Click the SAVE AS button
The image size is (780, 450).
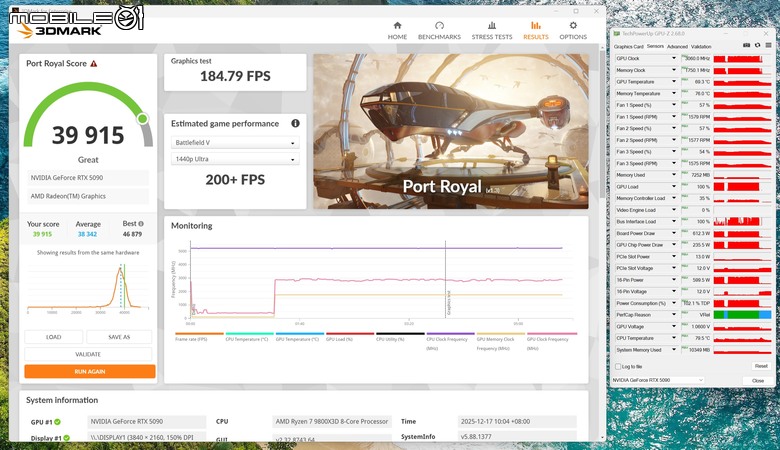(x=119, y=337)
